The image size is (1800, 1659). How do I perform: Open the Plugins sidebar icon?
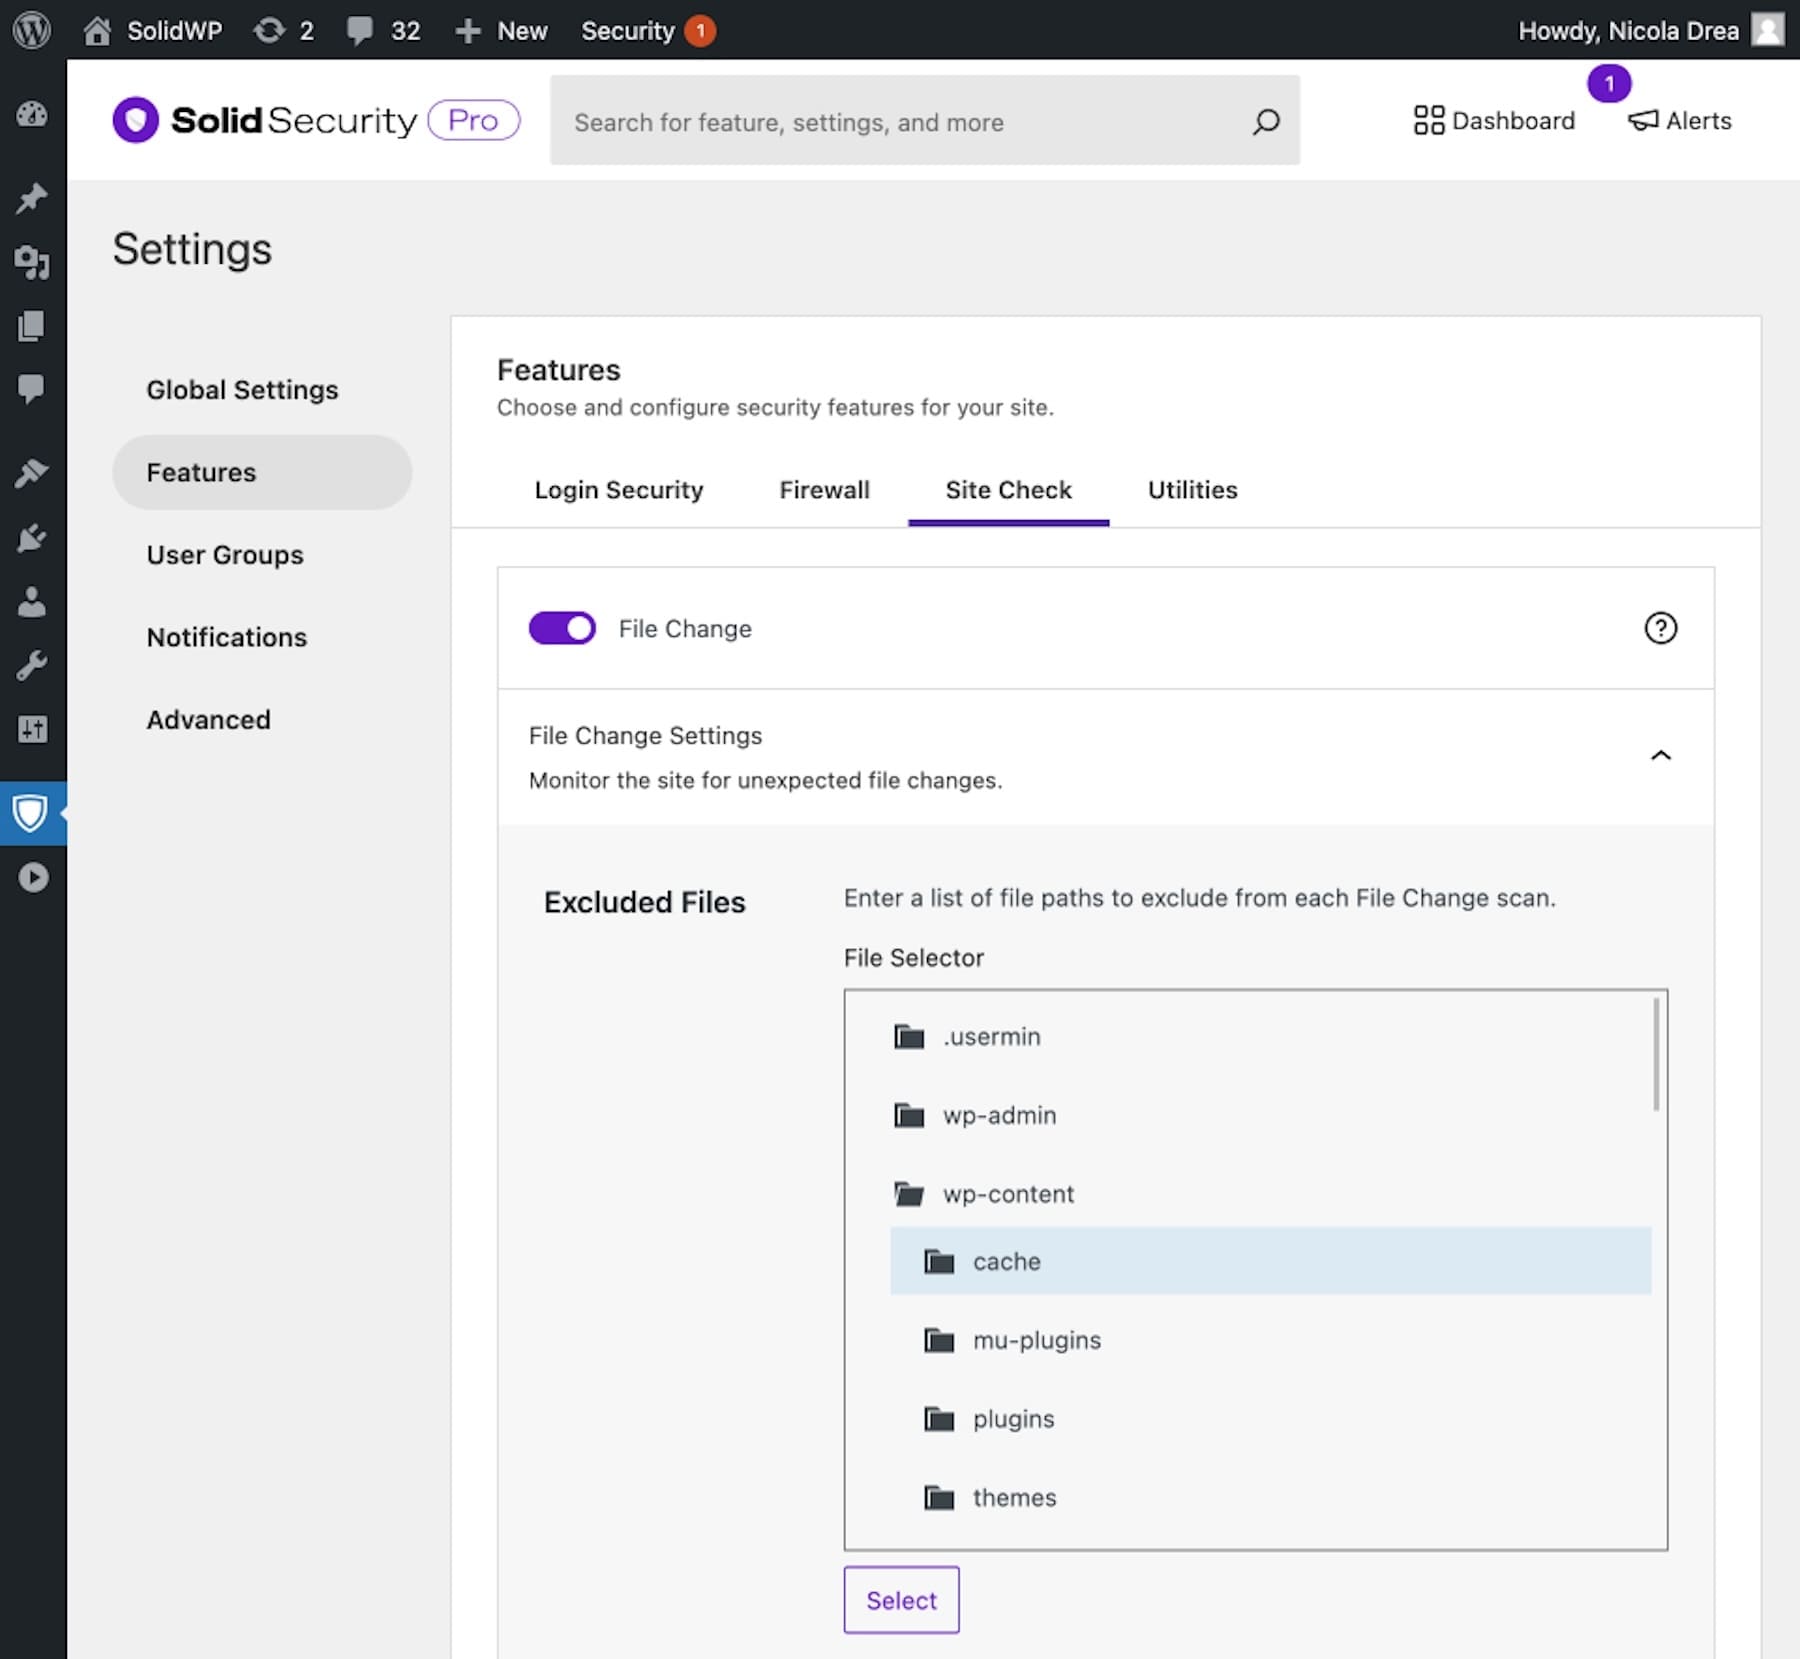[32, 538]
